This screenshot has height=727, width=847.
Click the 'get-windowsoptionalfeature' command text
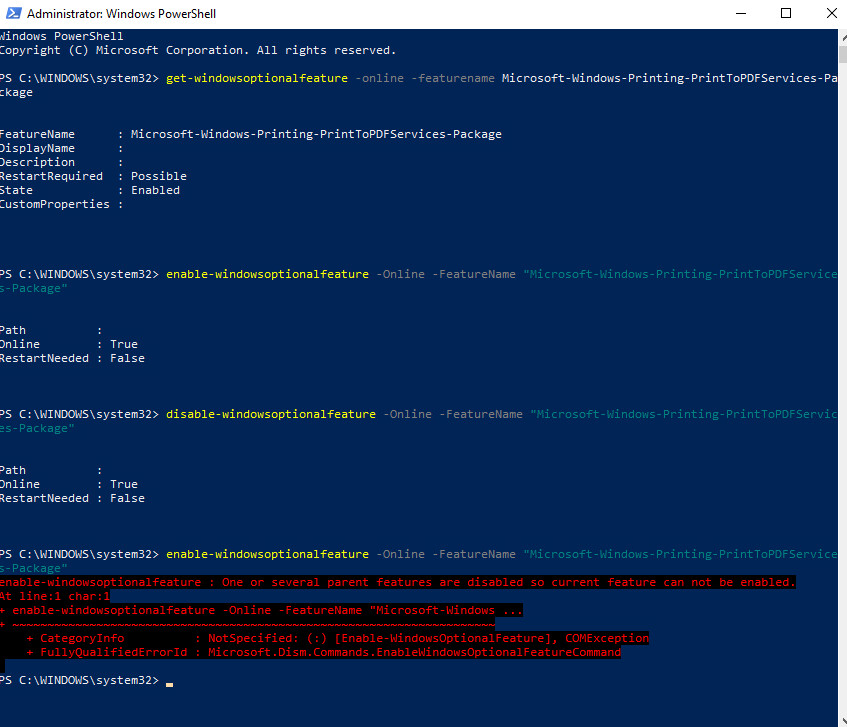(257, 78)
